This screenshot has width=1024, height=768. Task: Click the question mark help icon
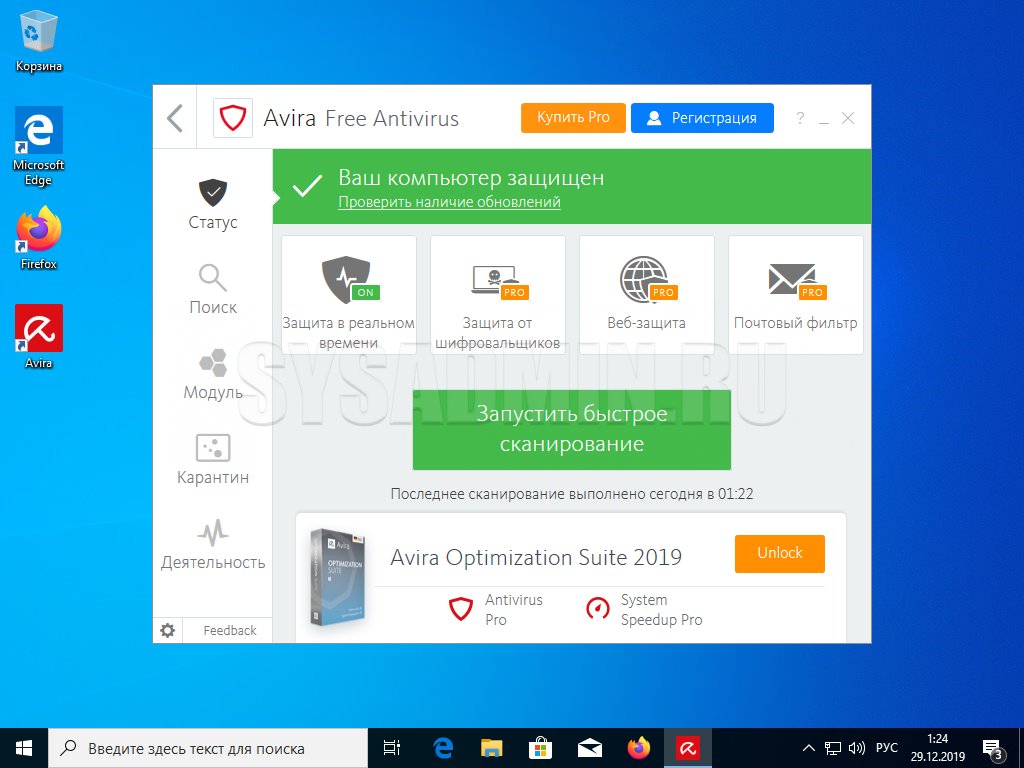click(x=800, y=118)
